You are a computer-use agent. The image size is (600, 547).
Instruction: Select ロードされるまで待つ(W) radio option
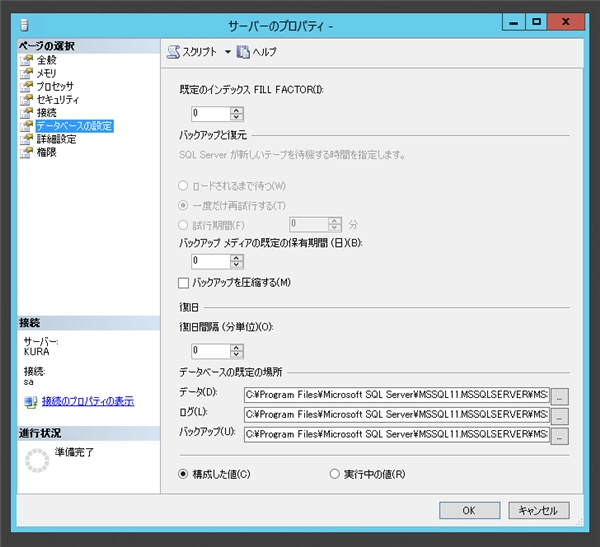coord(183,186)
